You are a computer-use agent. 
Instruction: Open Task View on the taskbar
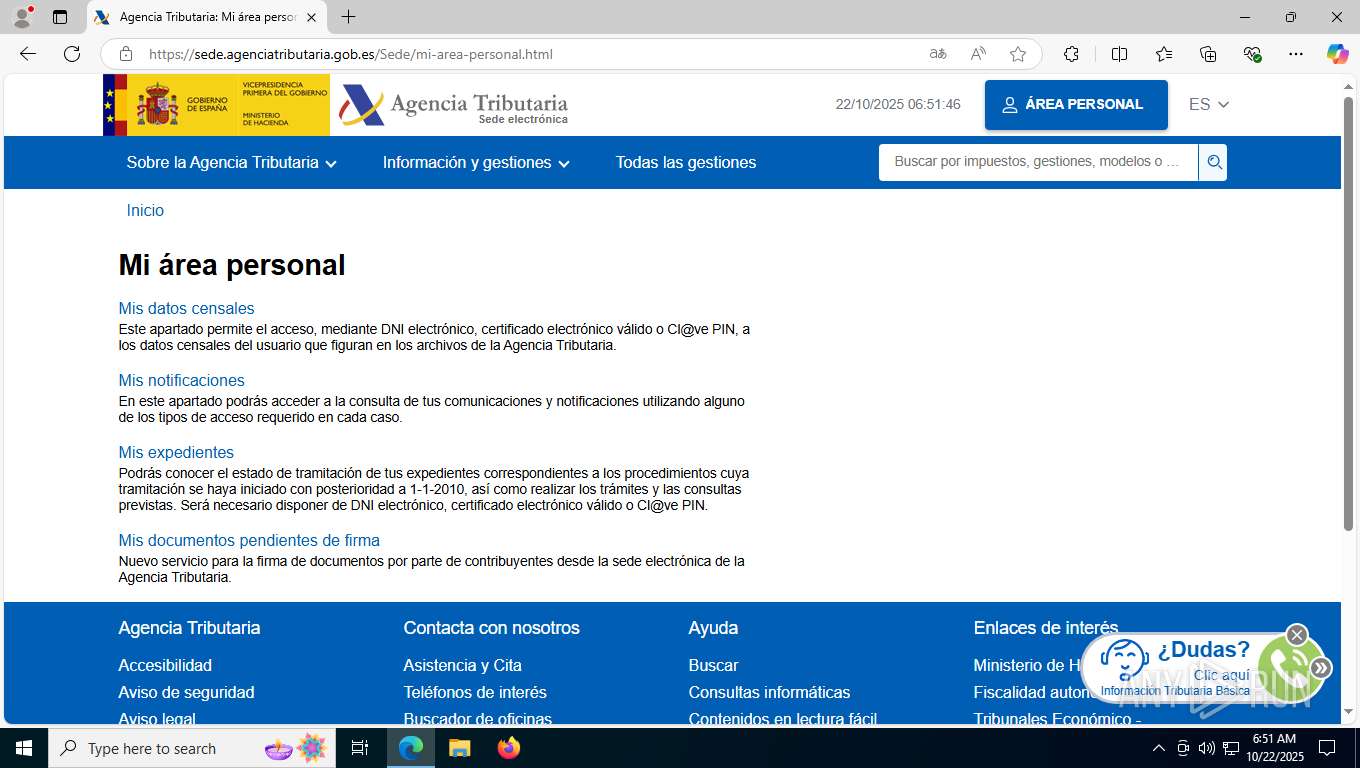point(360,748)
